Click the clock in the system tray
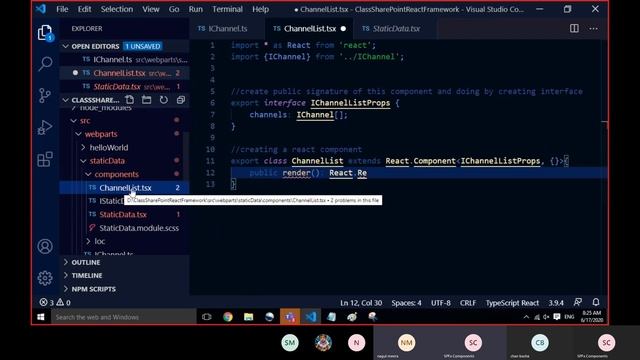 pyautogui.click(x=591, y=317)
